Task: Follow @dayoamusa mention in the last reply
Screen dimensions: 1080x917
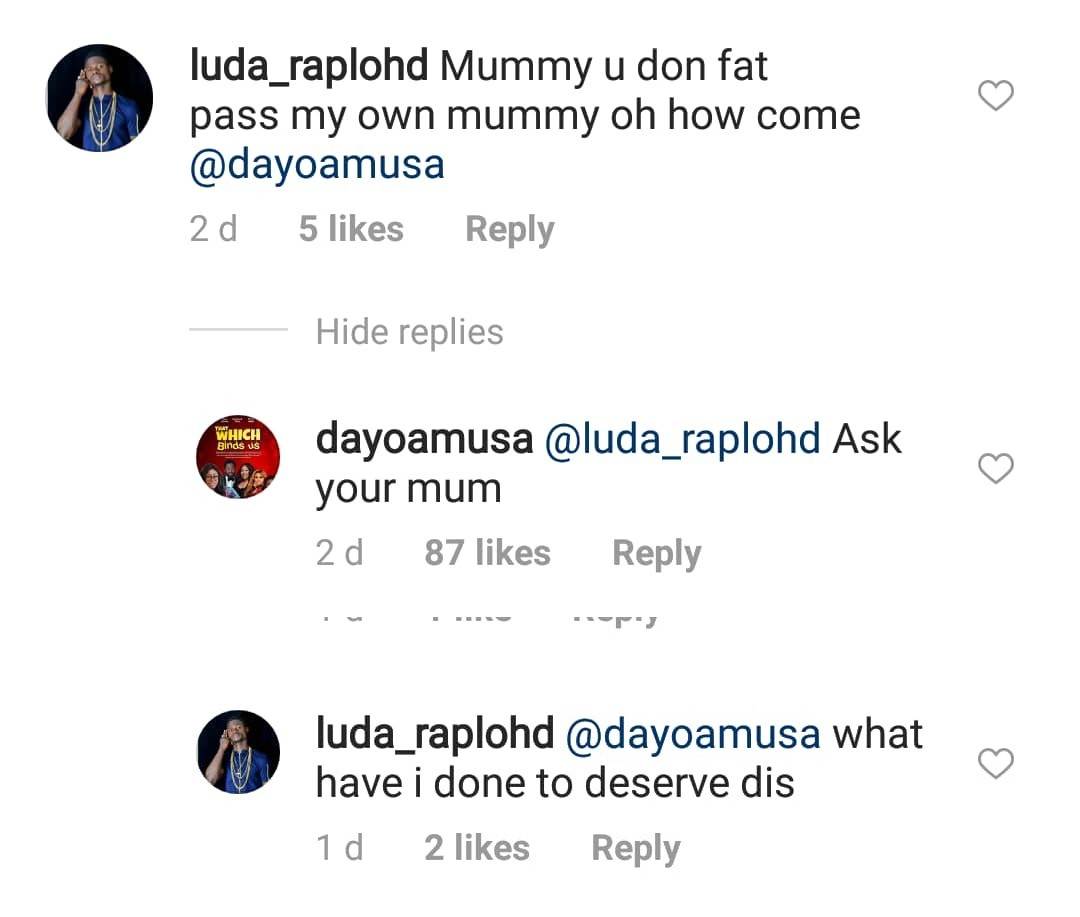Action: [x=693, y=734]
